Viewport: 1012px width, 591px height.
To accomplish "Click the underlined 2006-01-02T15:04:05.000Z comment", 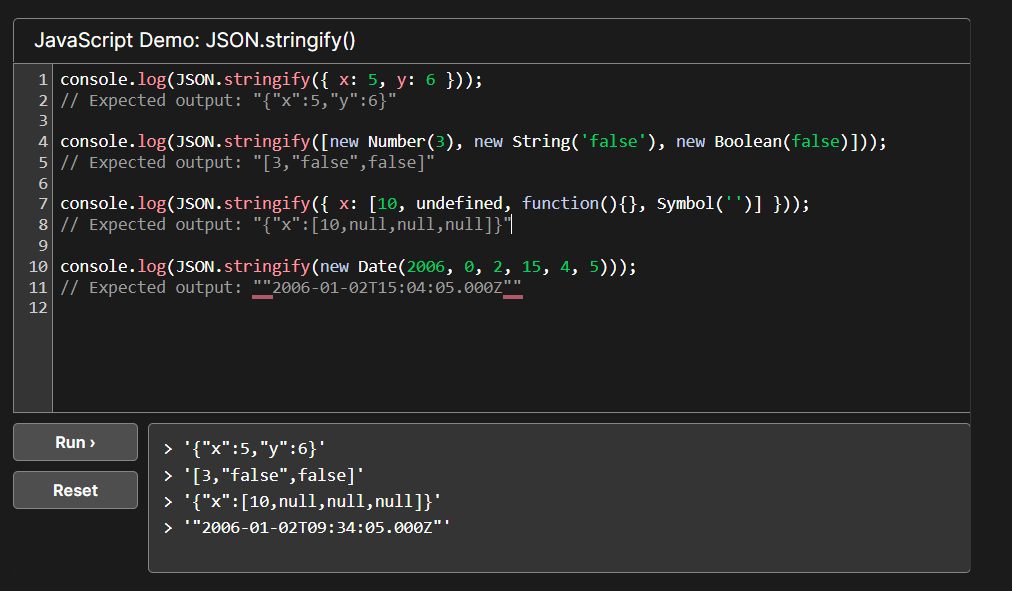I will point(387,287).
